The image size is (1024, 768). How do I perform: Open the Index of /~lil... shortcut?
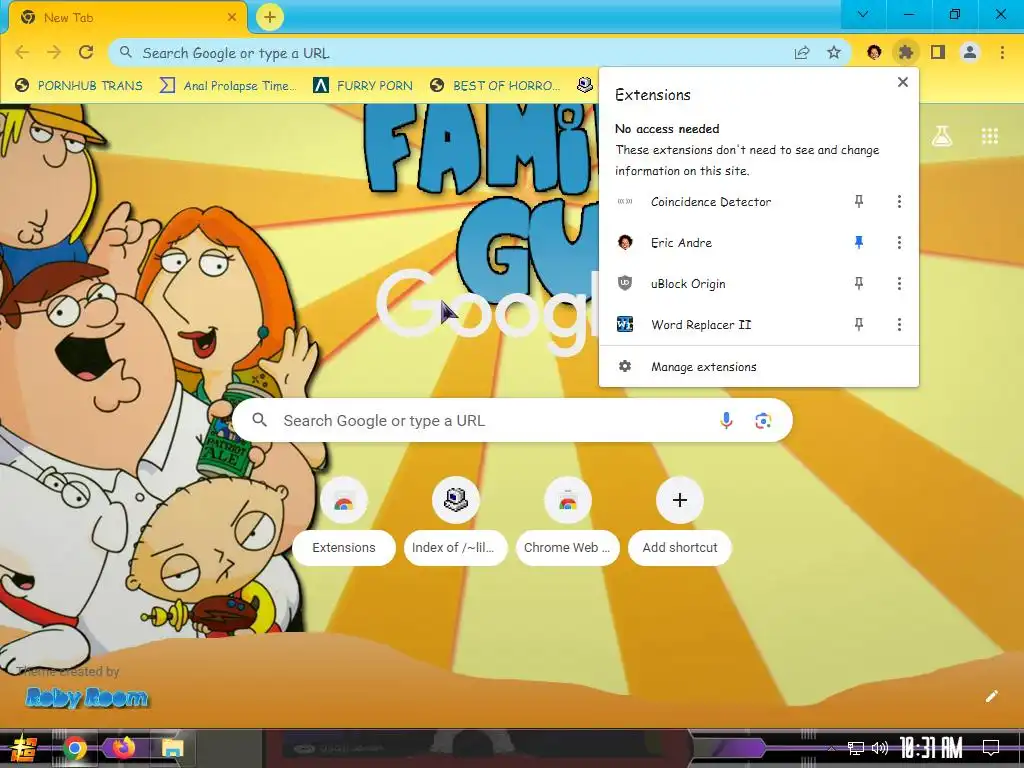coord(455,521)
